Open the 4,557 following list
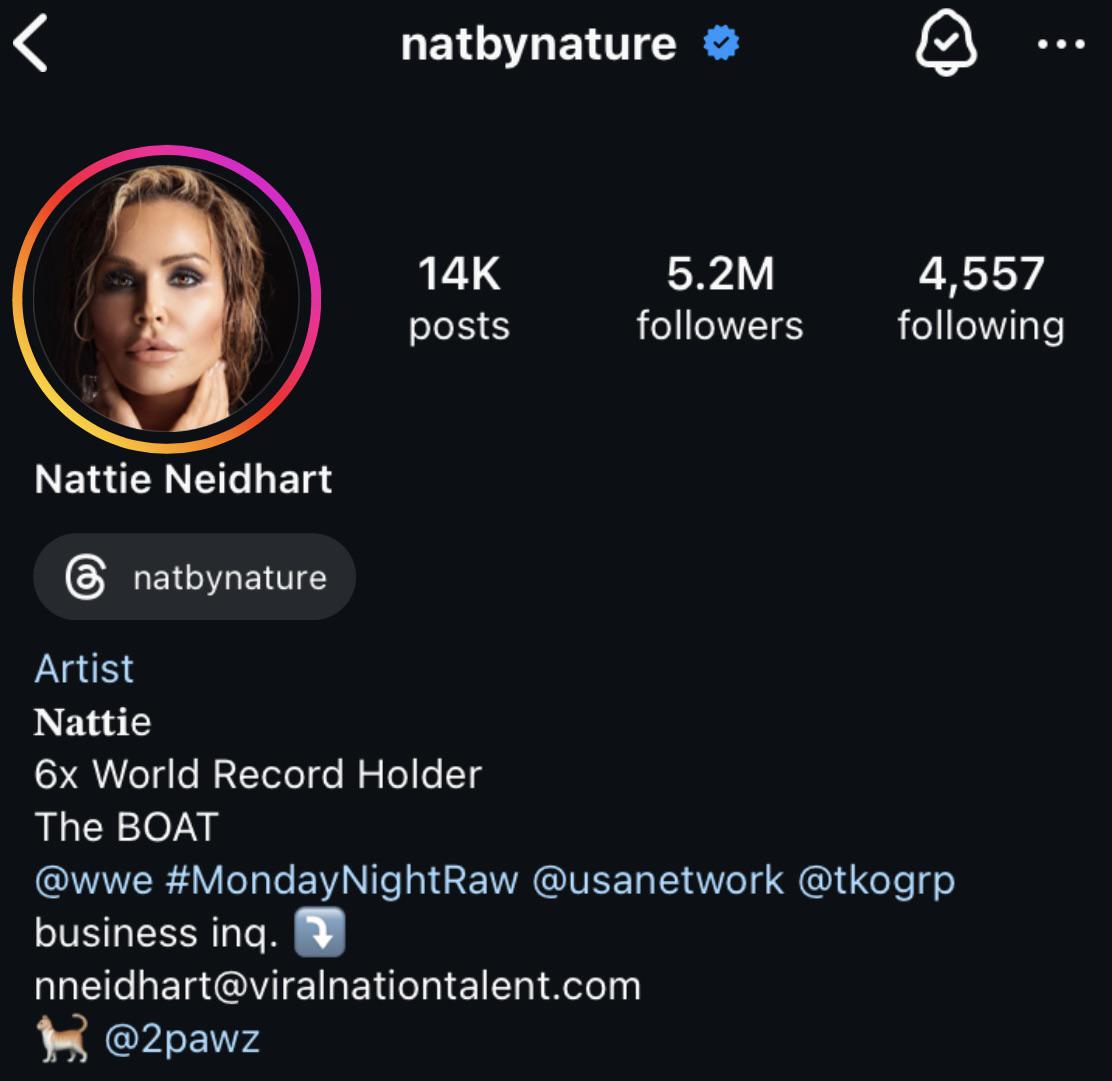Image resolution: width=1112 pixels, height=1081 pixels. click(980, 298)
